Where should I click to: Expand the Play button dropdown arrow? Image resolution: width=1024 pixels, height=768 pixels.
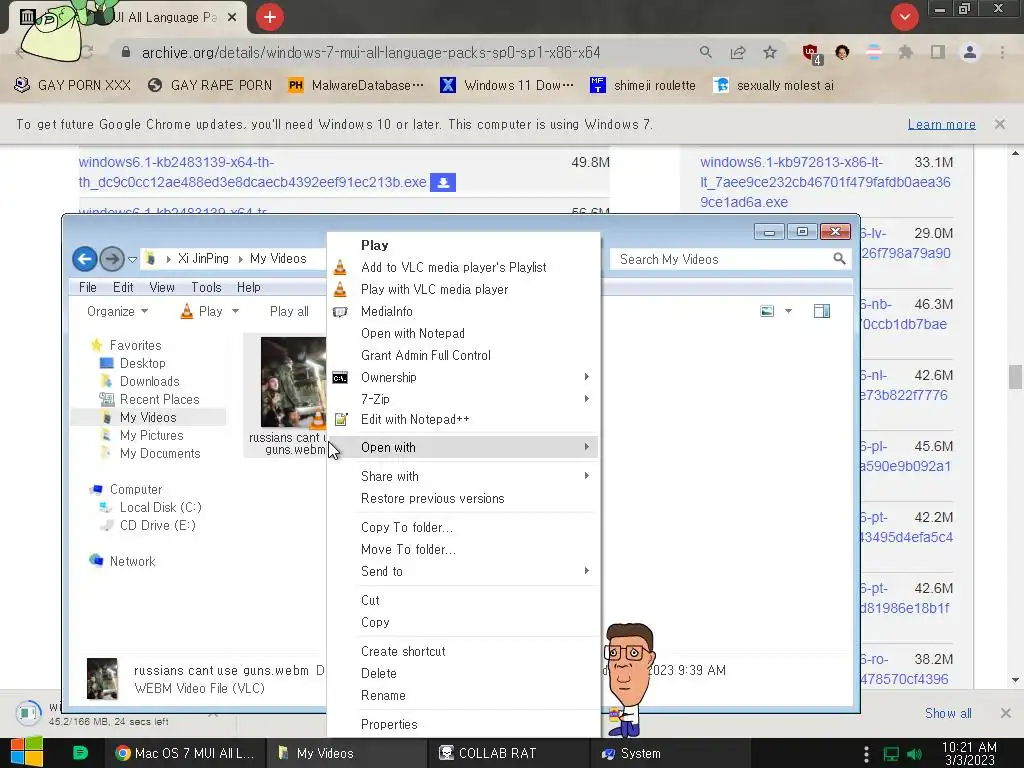pyautogui.click(x=235, y=312)
